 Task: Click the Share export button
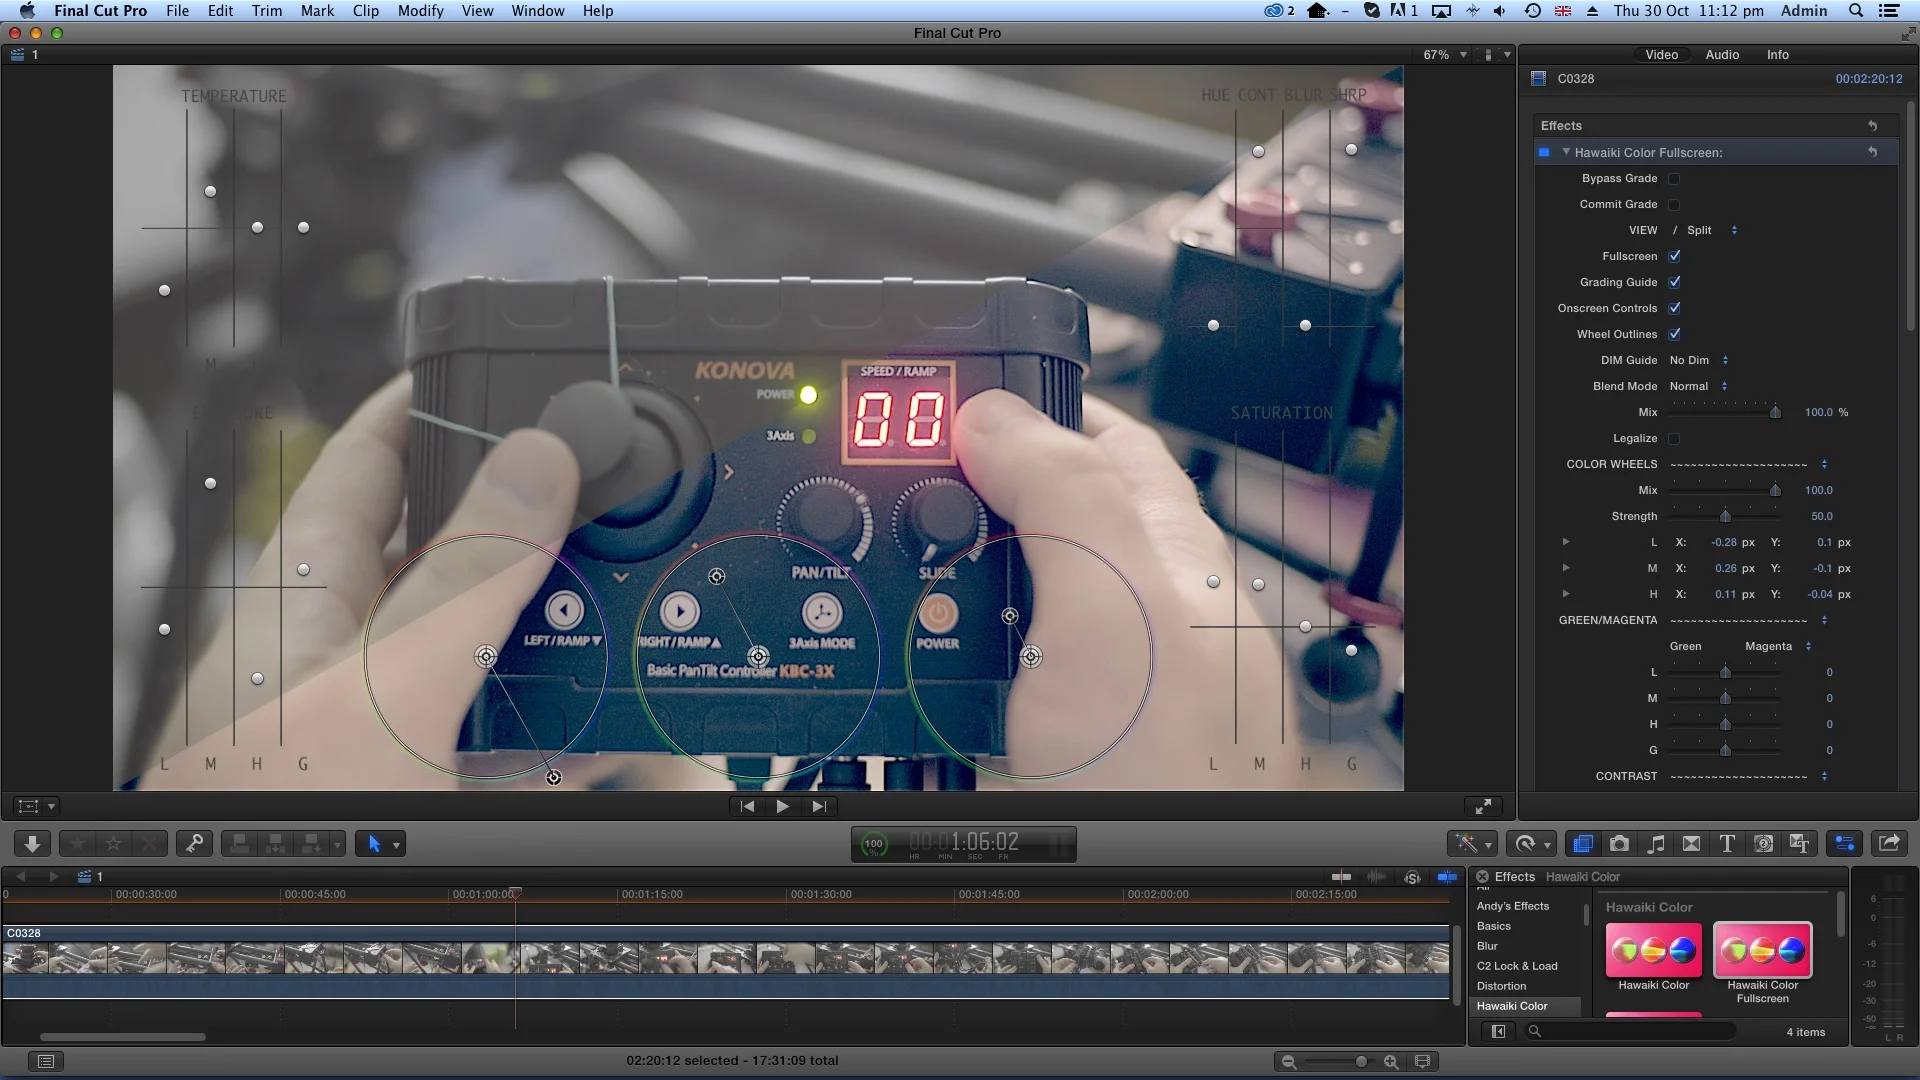point(1889,844)
